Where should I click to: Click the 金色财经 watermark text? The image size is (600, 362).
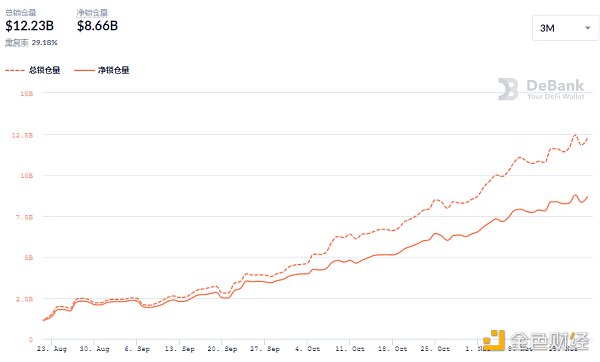[x=549, y=341]
